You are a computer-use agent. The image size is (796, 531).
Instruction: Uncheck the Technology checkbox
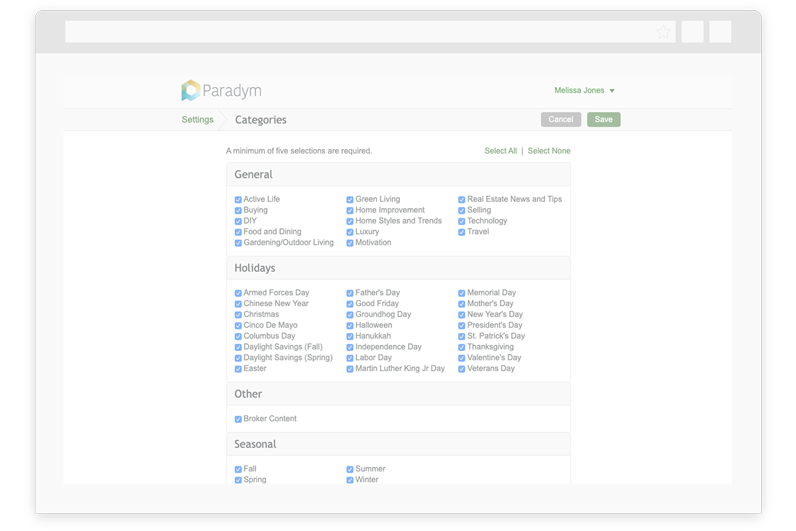461,221
